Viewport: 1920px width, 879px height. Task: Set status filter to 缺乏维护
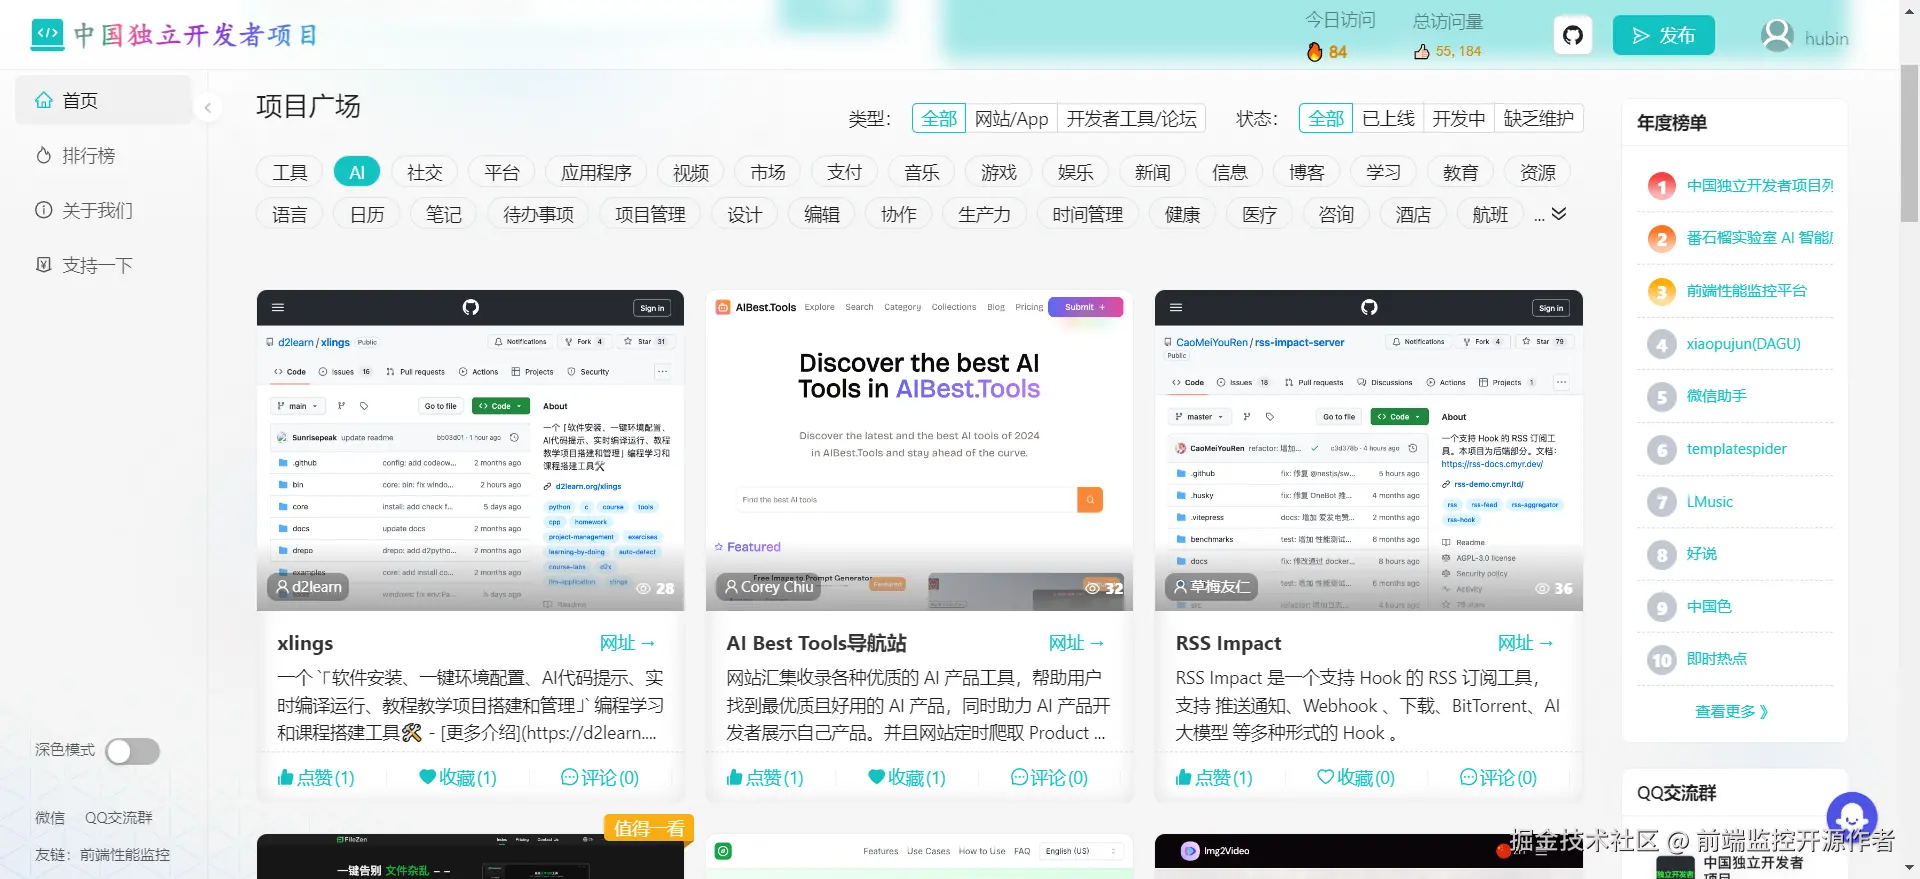(x=1539, y=119)
